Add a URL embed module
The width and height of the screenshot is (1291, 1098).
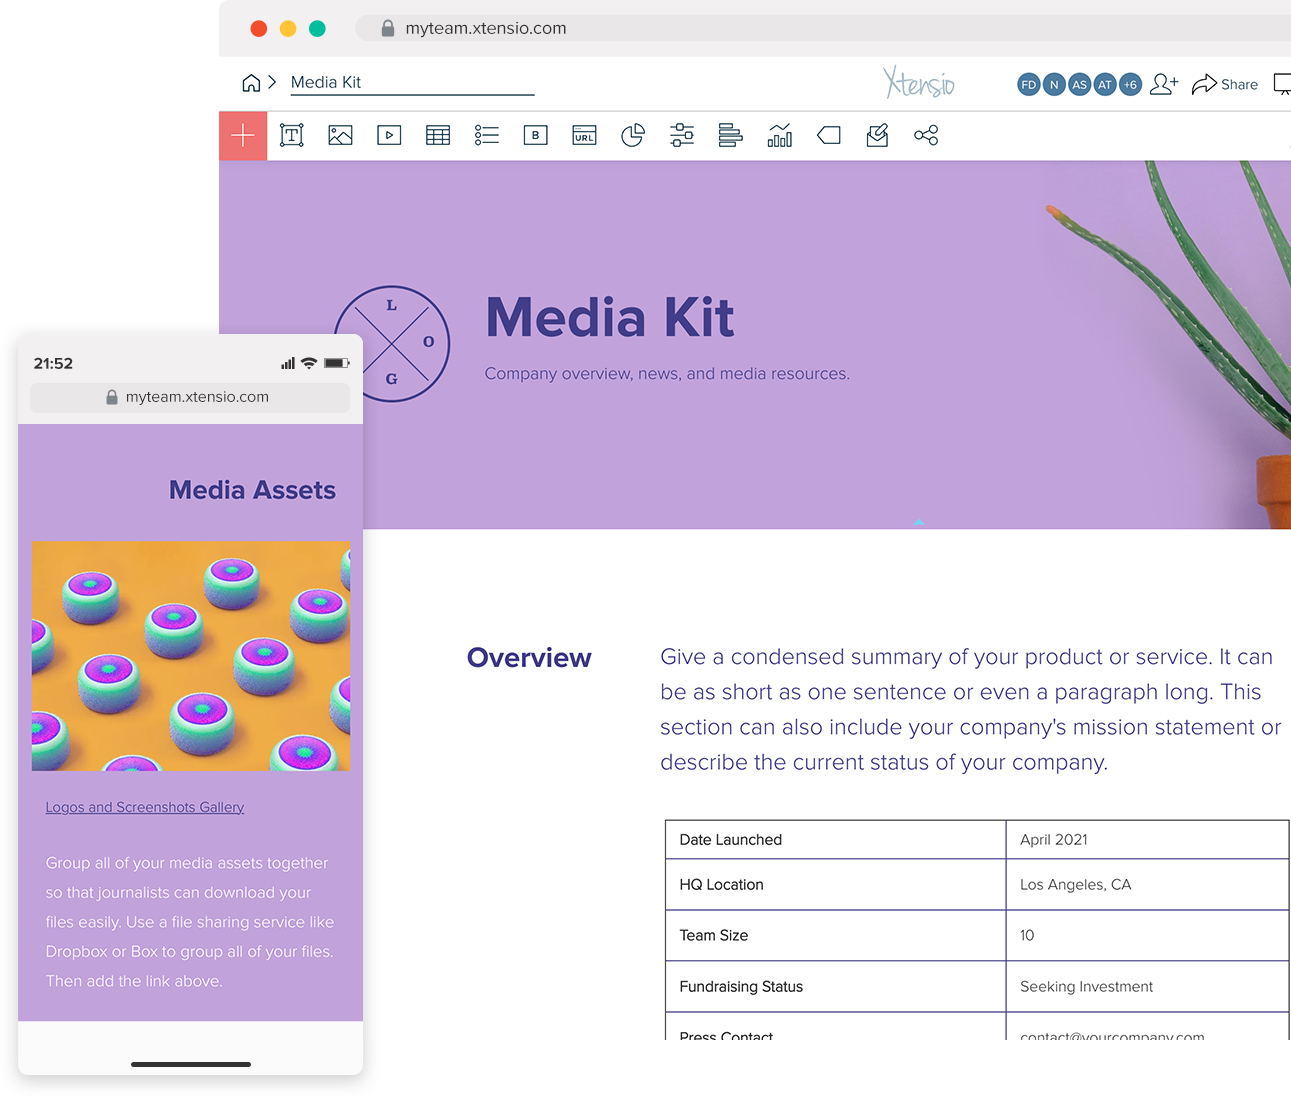[x=583, y=135]
